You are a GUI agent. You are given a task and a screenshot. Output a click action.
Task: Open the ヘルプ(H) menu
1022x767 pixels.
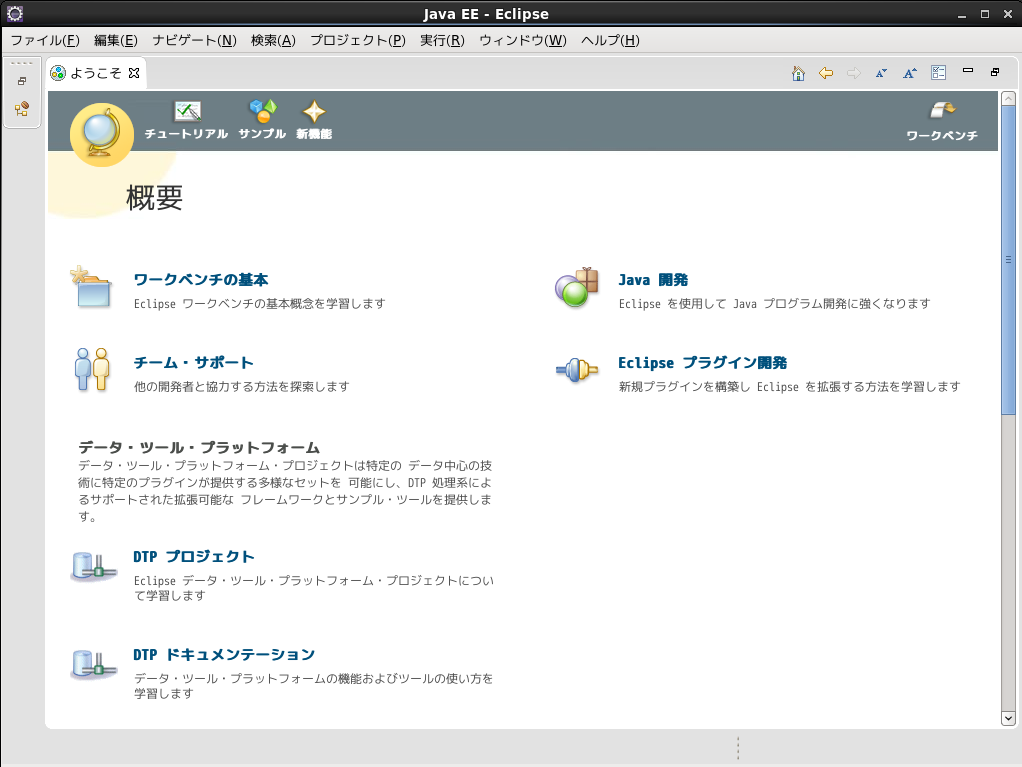tap(610, 40)
